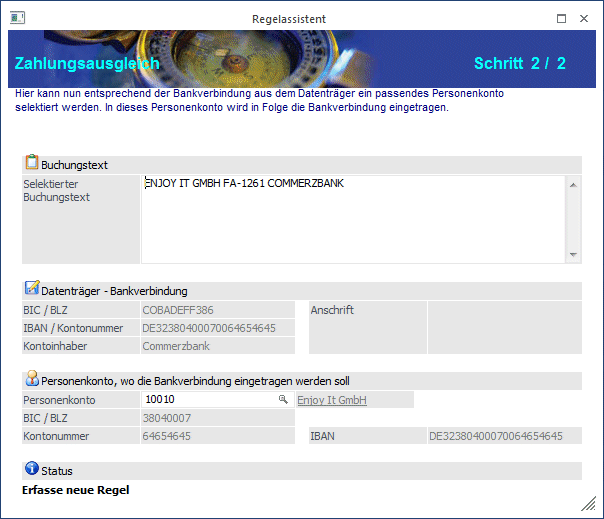The height and width of the screenshot is (519, 604).
Task: Open the Enjoy It GmbH link
Action: point(332,400)
